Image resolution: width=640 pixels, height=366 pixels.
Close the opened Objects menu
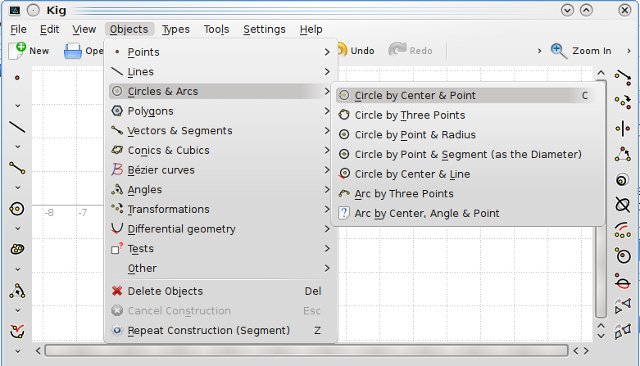[129, 29]
